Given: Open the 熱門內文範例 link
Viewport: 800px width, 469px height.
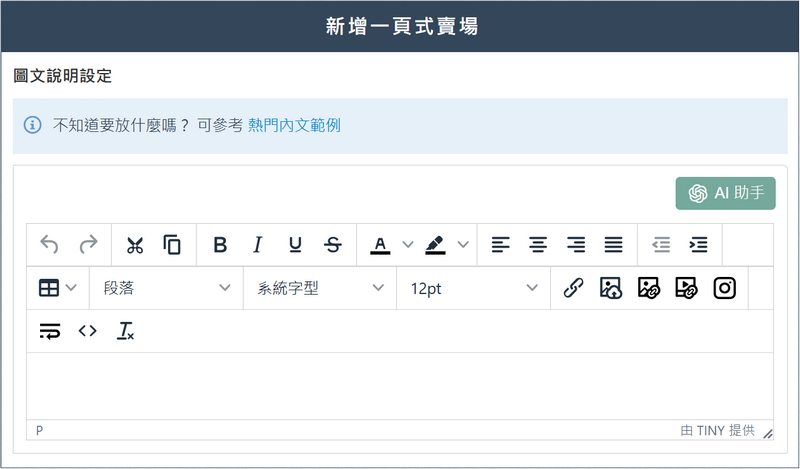Looking at the screenshot, I should pos(294,126).
